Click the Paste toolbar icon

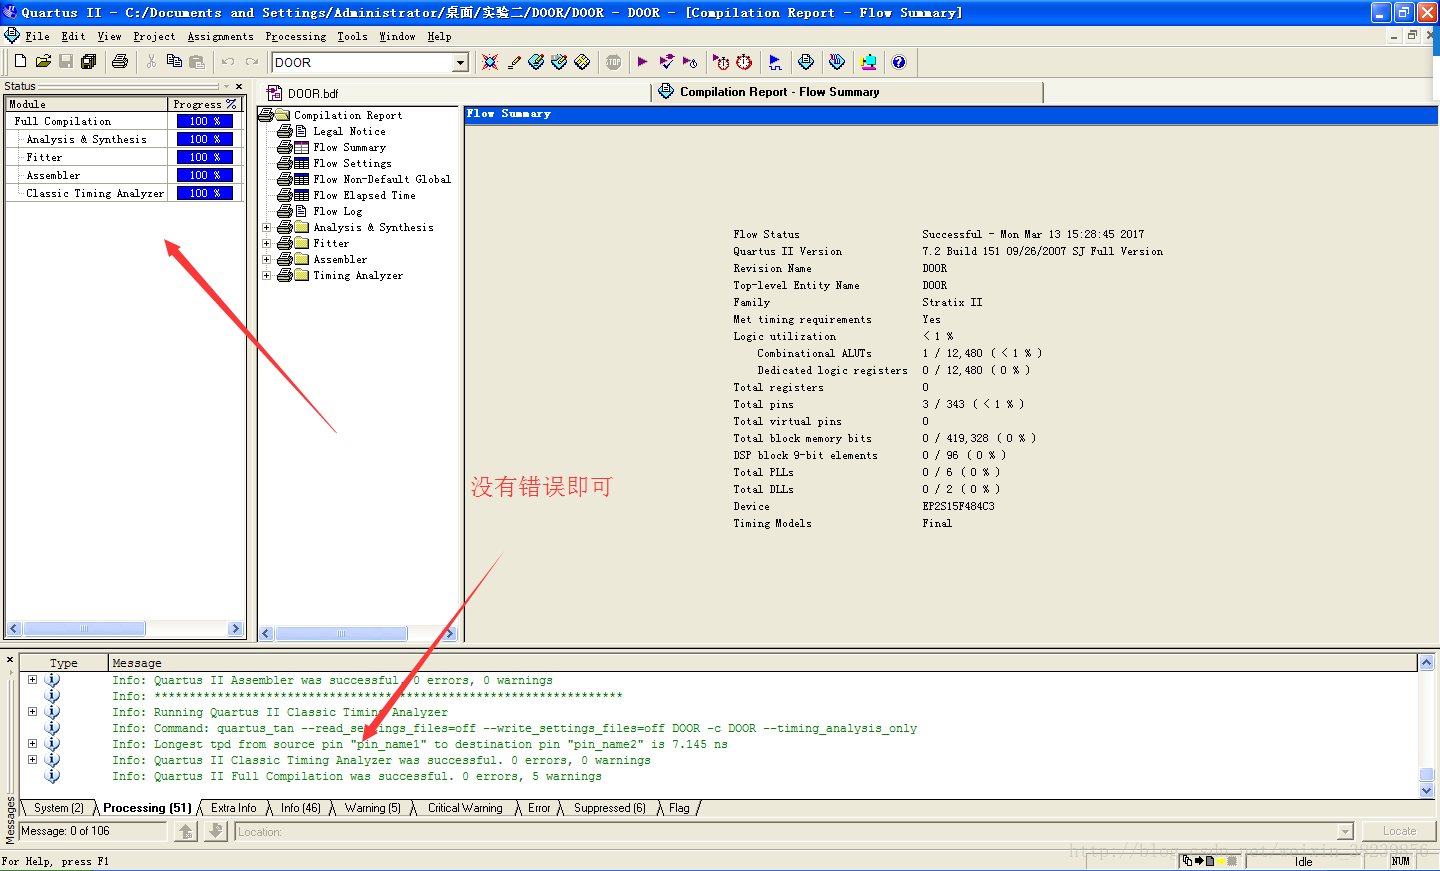click(x=197, y=62)
